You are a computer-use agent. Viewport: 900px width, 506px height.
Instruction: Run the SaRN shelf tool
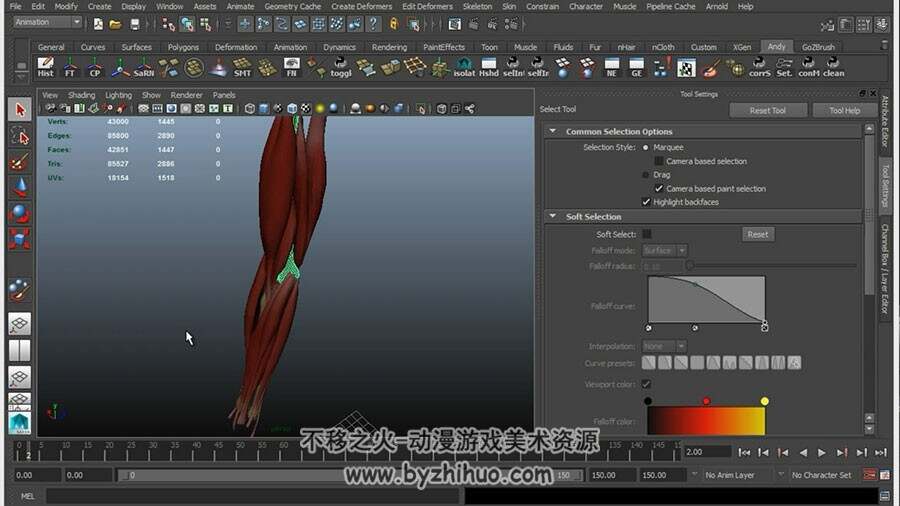(x=143, y=67)
